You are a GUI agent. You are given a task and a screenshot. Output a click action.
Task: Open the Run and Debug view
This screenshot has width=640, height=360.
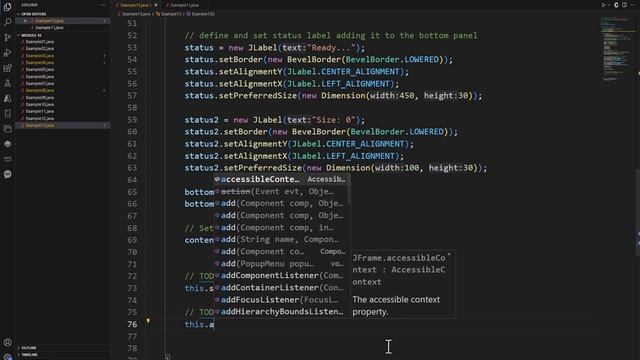(7, 53)
